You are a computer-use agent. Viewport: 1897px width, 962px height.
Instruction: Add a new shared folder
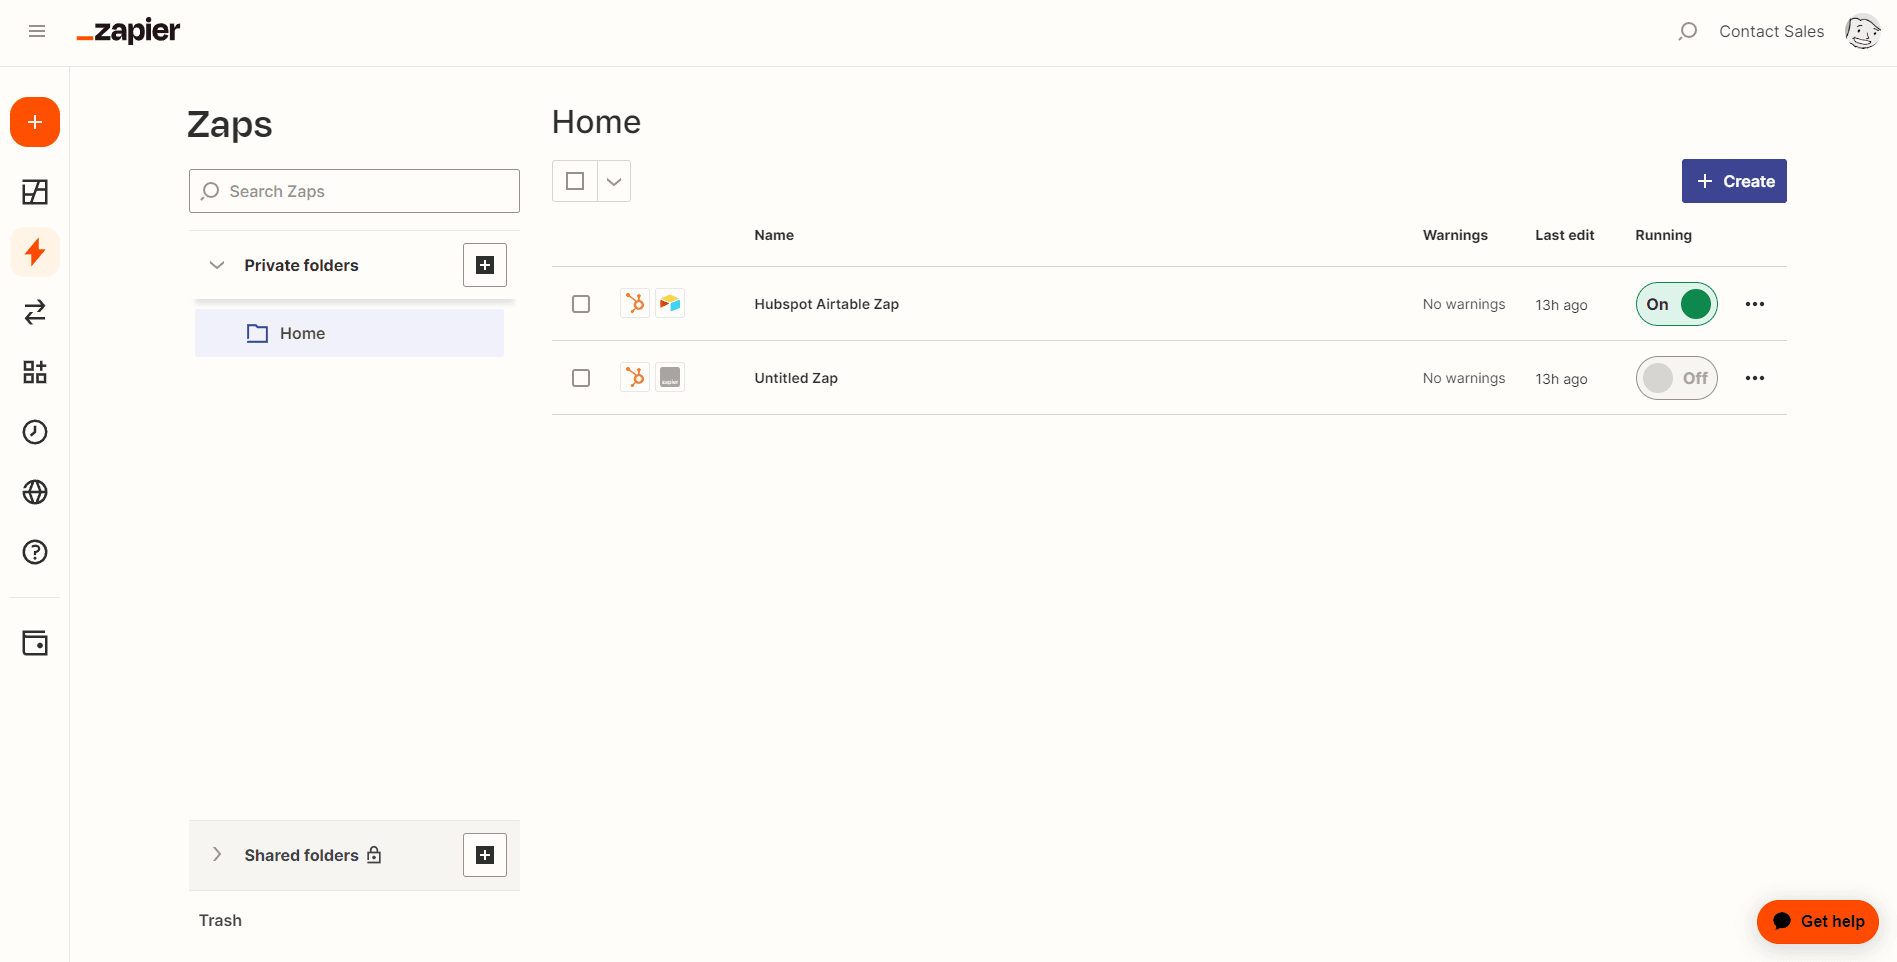(485, 855)
